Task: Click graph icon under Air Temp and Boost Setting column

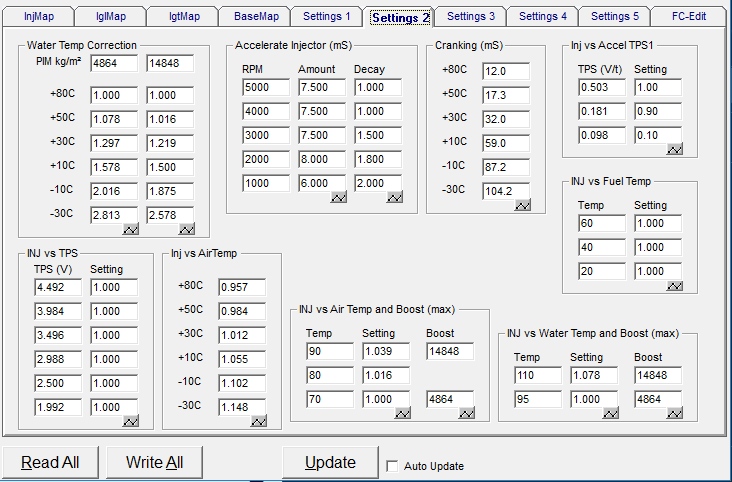Action: (402, 413)
